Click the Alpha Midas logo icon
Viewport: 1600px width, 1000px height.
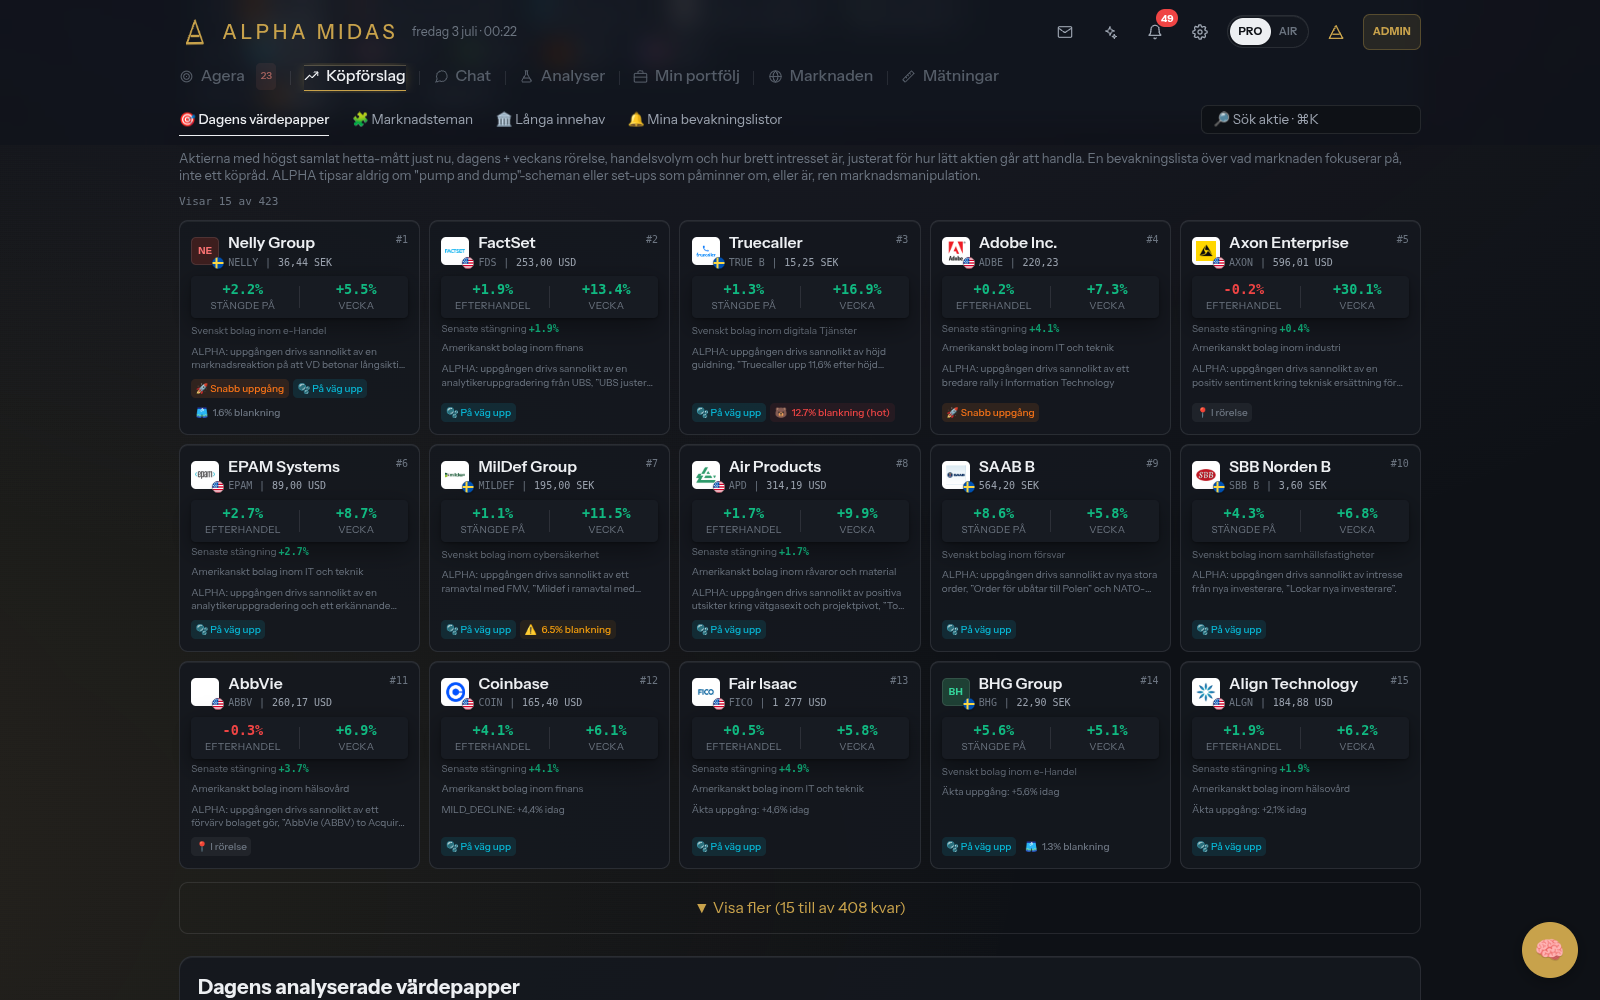[x=195, y=32]
